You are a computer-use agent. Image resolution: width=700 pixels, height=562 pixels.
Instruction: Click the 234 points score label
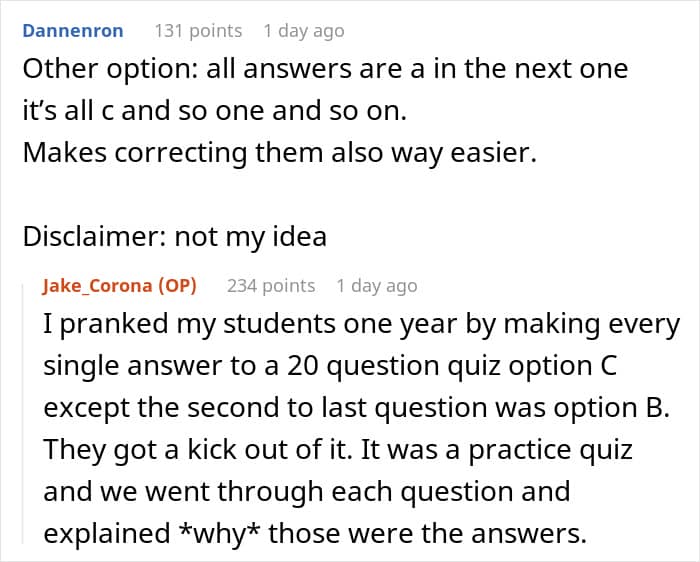click(x=271, y=286)
